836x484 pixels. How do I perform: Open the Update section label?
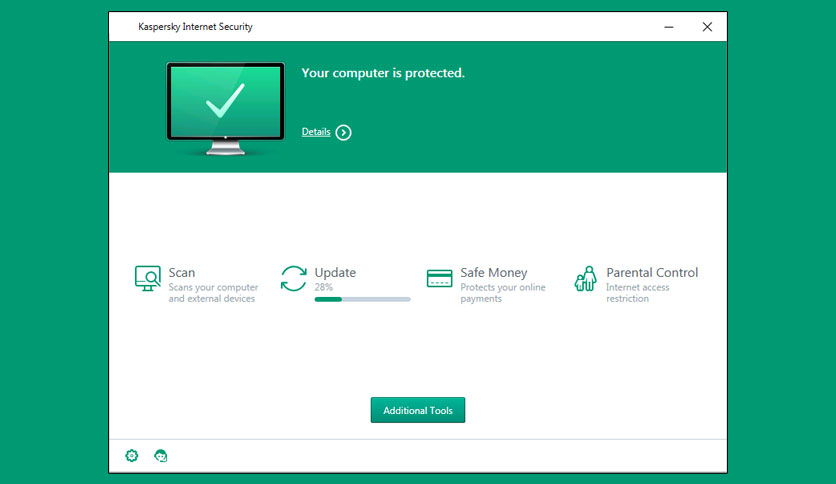point(335,272)
